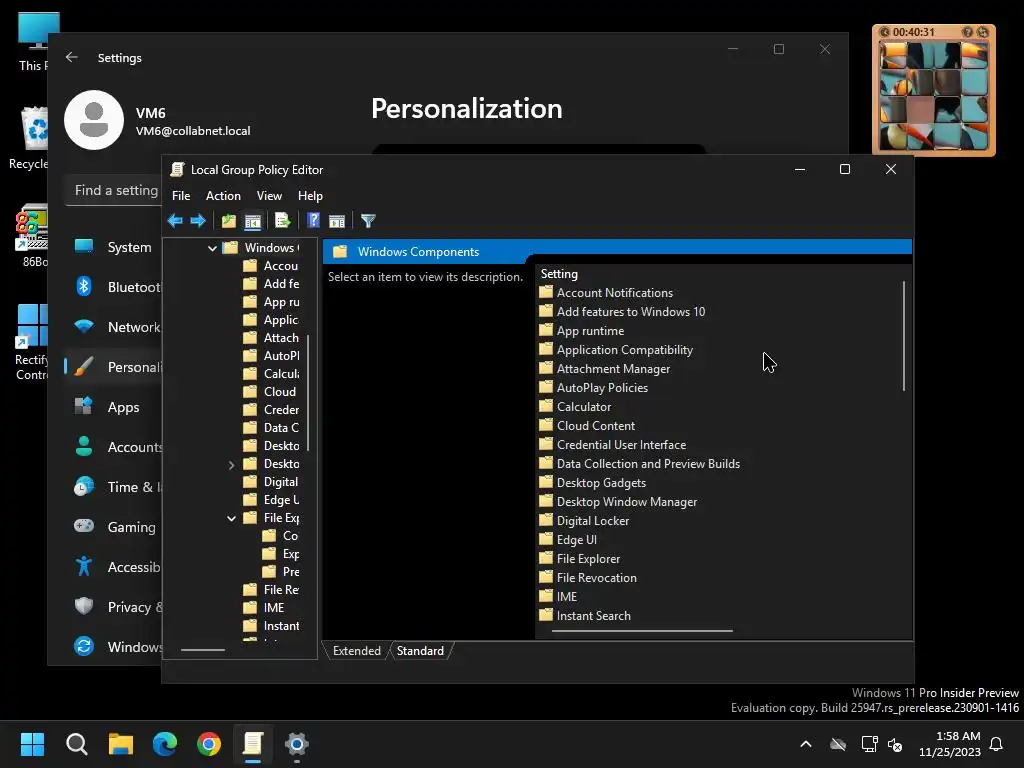
Task: Click the Back arrow in Group Policy toolbar
Action: [x=175, y=221]
